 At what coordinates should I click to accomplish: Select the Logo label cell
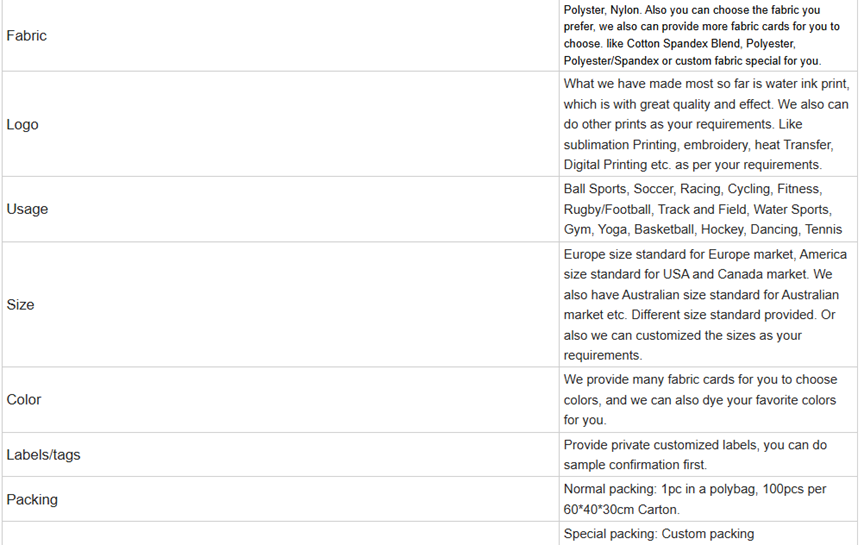(x=23, y=125)
